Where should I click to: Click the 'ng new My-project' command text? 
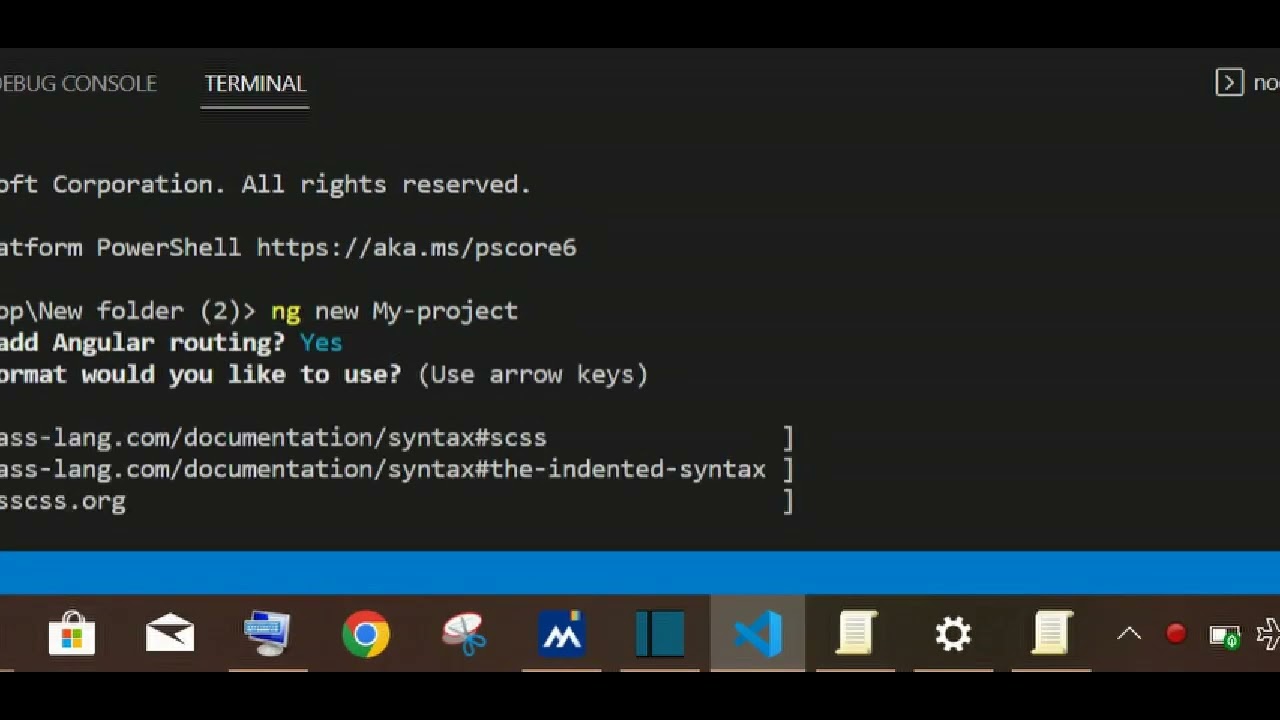pos(394,311)
